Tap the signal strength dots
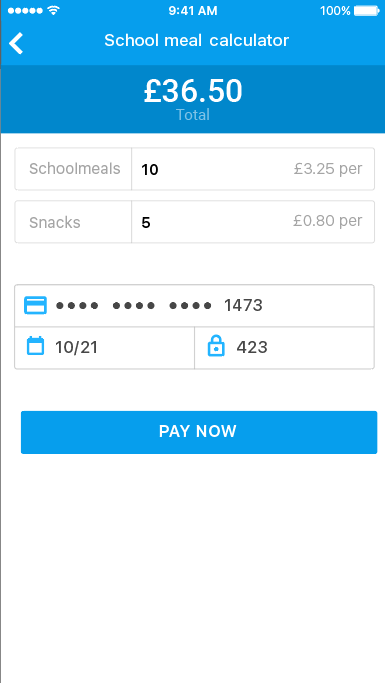 tap(25, 10)
